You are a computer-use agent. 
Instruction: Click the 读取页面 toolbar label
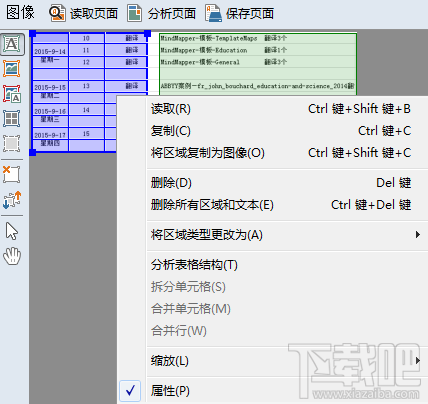coord(94,14)
